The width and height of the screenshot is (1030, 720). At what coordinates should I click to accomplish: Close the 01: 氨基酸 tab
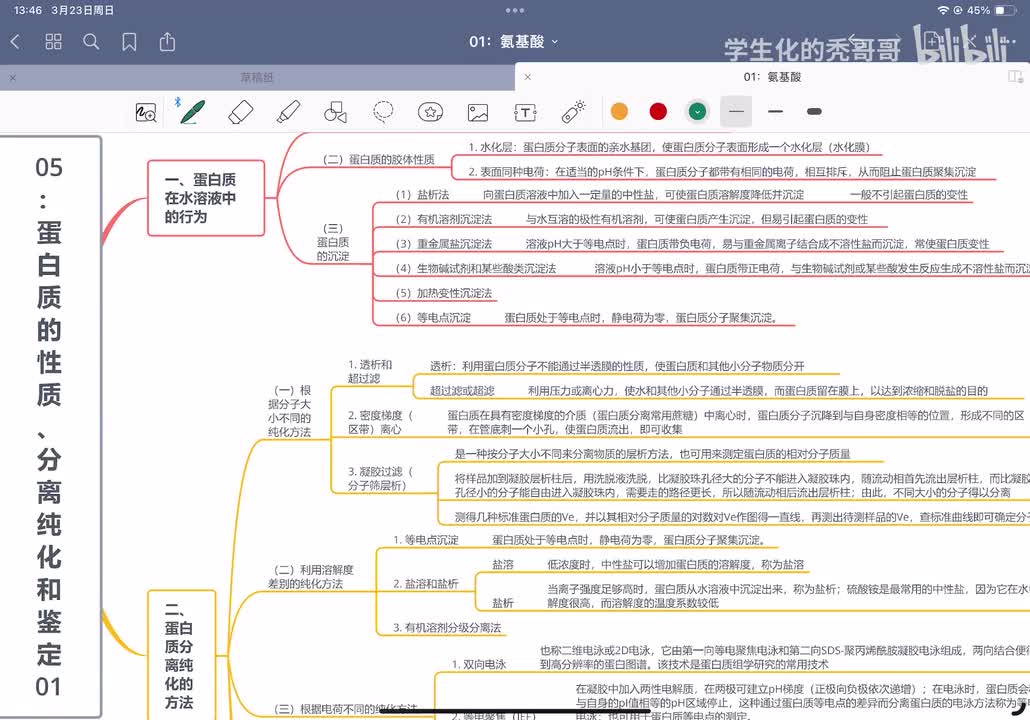[x=527, y=77]
